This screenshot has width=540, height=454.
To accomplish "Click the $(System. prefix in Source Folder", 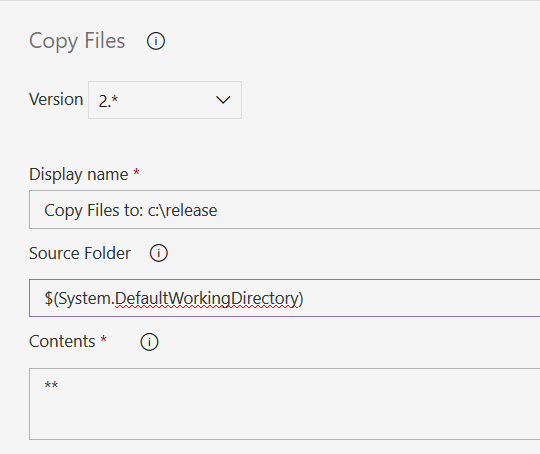I will coord(79,298).
